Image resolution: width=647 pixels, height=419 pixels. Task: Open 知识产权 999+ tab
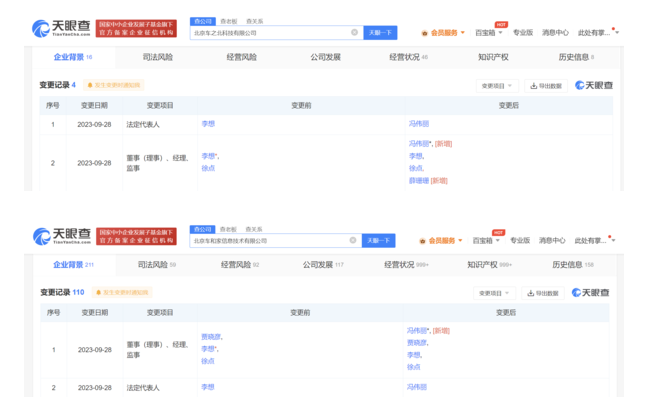click(x=489, y=265)
